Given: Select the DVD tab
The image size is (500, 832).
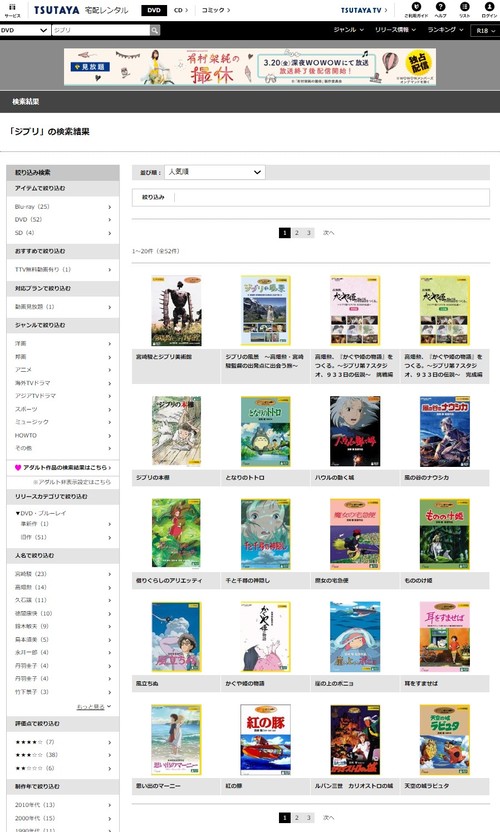Looking at the screenshot, I should coord(154,10).
